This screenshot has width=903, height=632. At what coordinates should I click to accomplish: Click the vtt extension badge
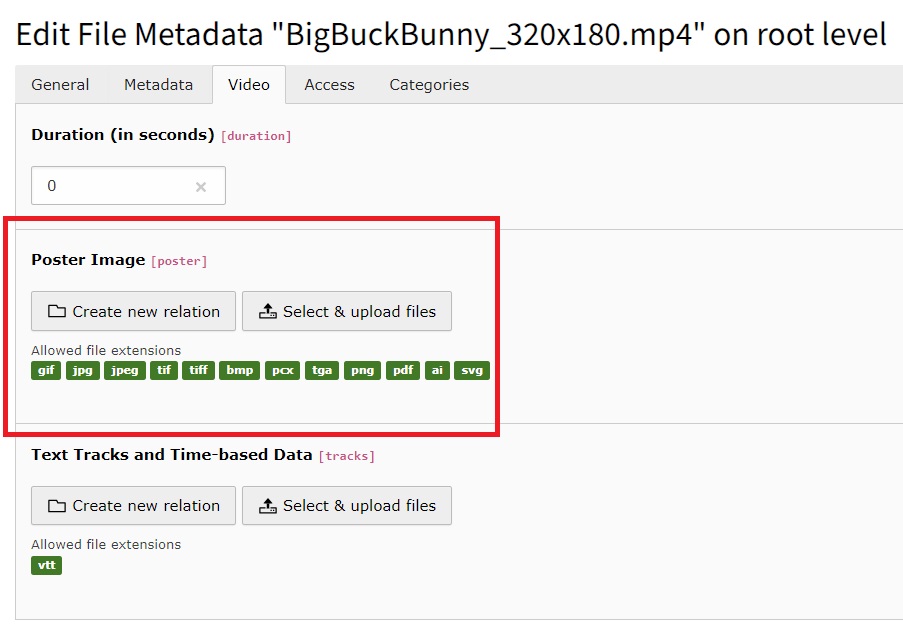click(x=46, y=565)
